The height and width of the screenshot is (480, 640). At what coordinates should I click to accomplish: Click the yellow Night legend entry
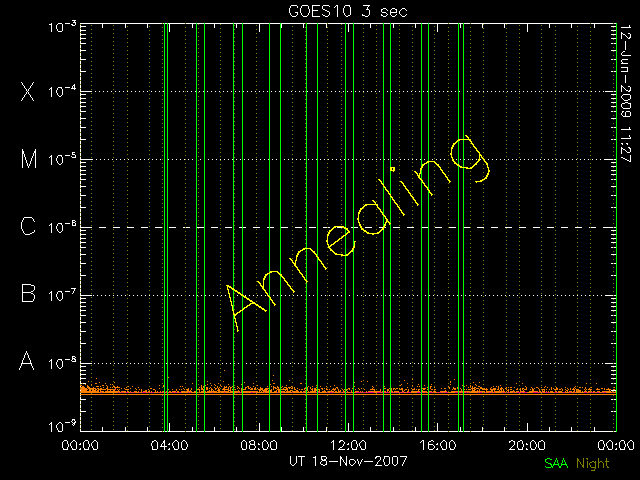click(593, 464)
